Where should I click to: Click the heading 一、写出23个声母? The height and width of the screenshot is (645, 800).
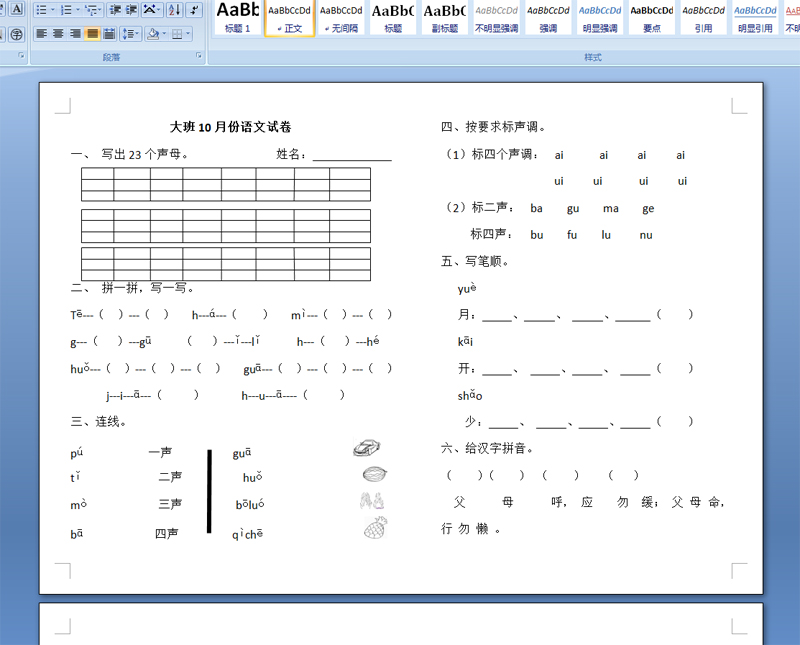coord(129,154)
